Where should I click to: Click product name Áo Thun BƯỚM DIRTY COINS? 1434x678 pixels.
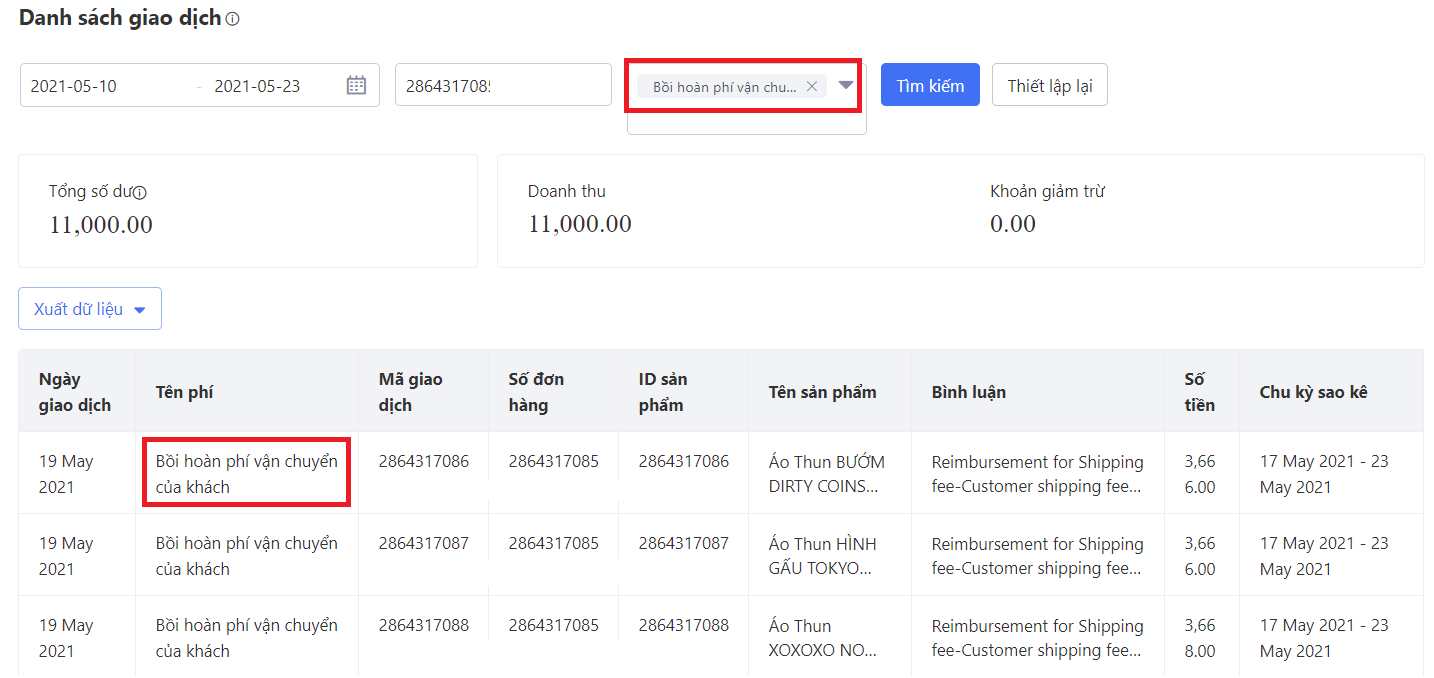pyautogui.click(x=826, y=474)
